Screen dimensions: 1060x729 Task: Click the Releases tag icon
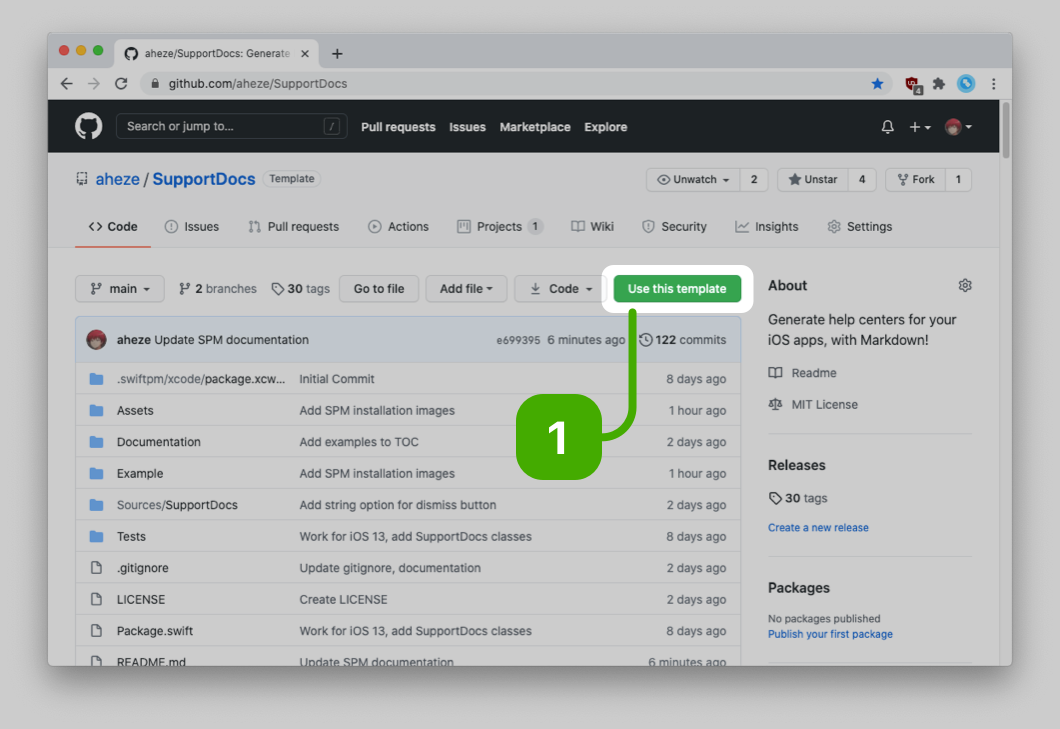[775, 498]
